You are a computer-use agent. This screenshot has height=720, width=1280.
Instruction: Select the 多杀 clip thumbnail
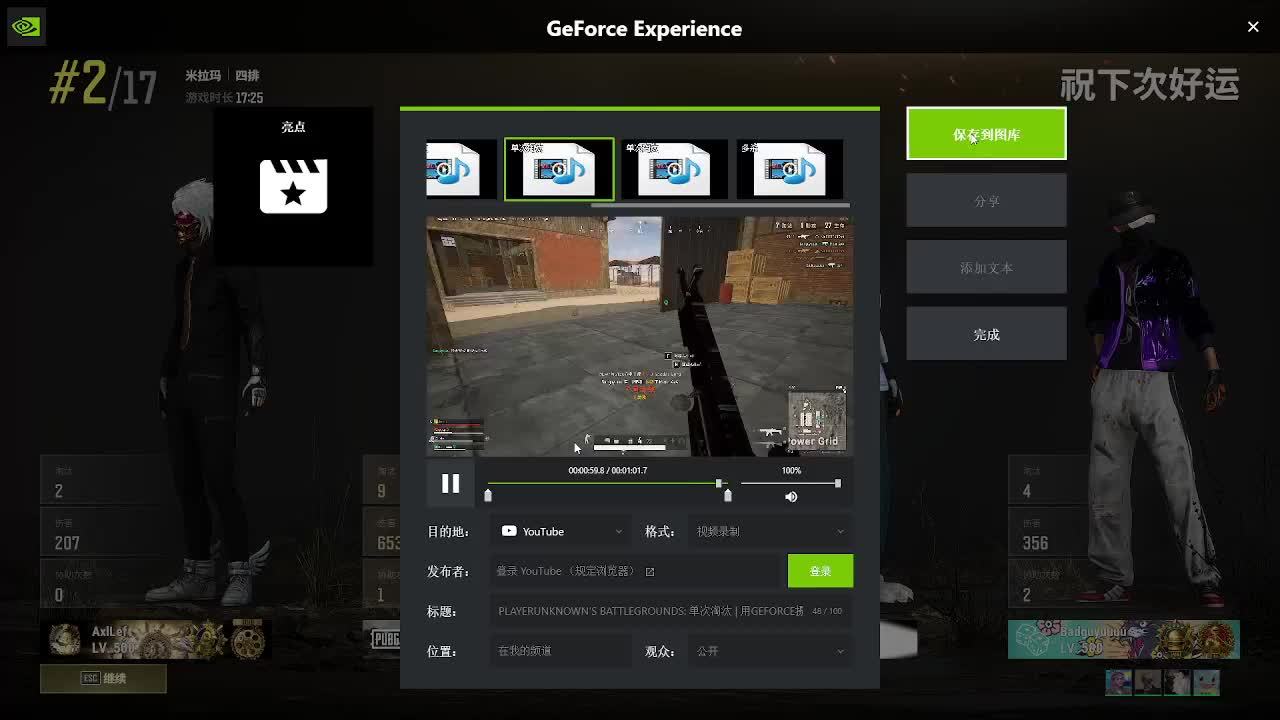(x=789, y=169)
